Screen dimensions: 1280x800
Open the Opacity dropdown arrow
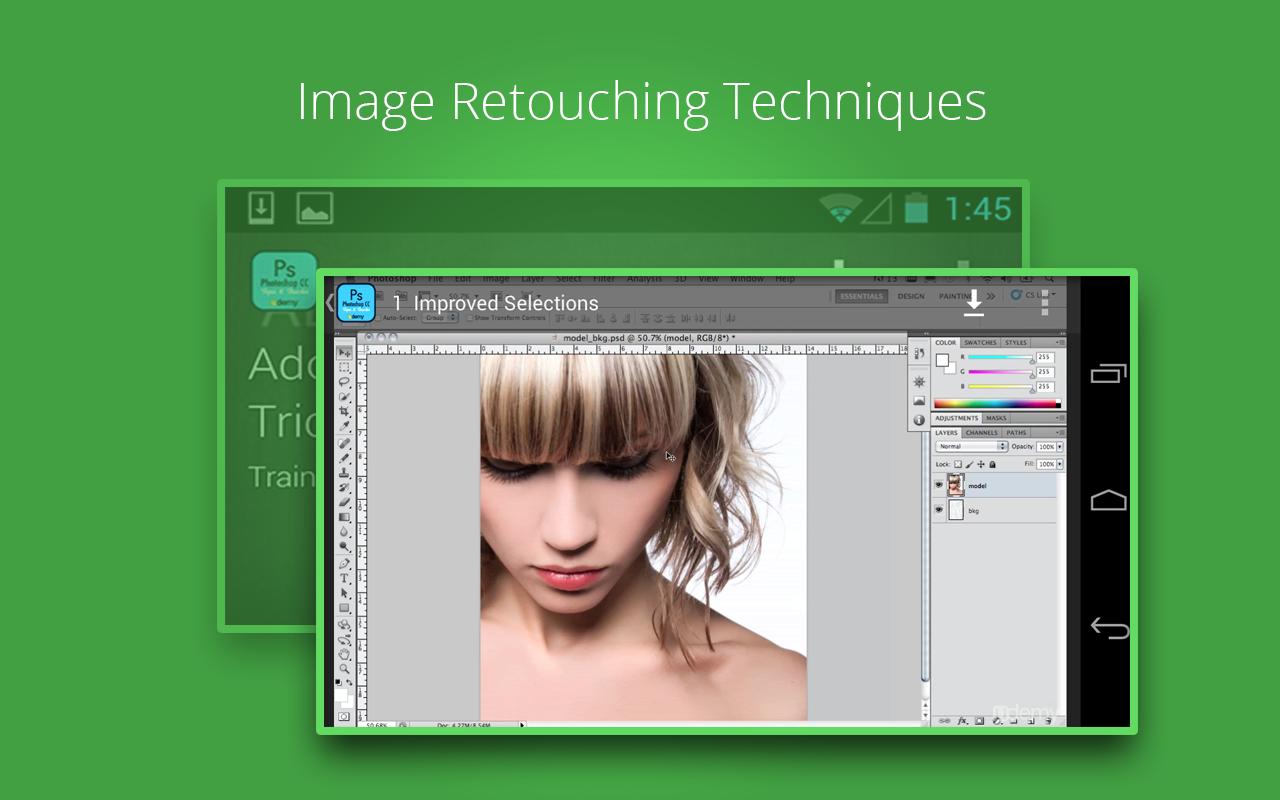[1060, 446]
